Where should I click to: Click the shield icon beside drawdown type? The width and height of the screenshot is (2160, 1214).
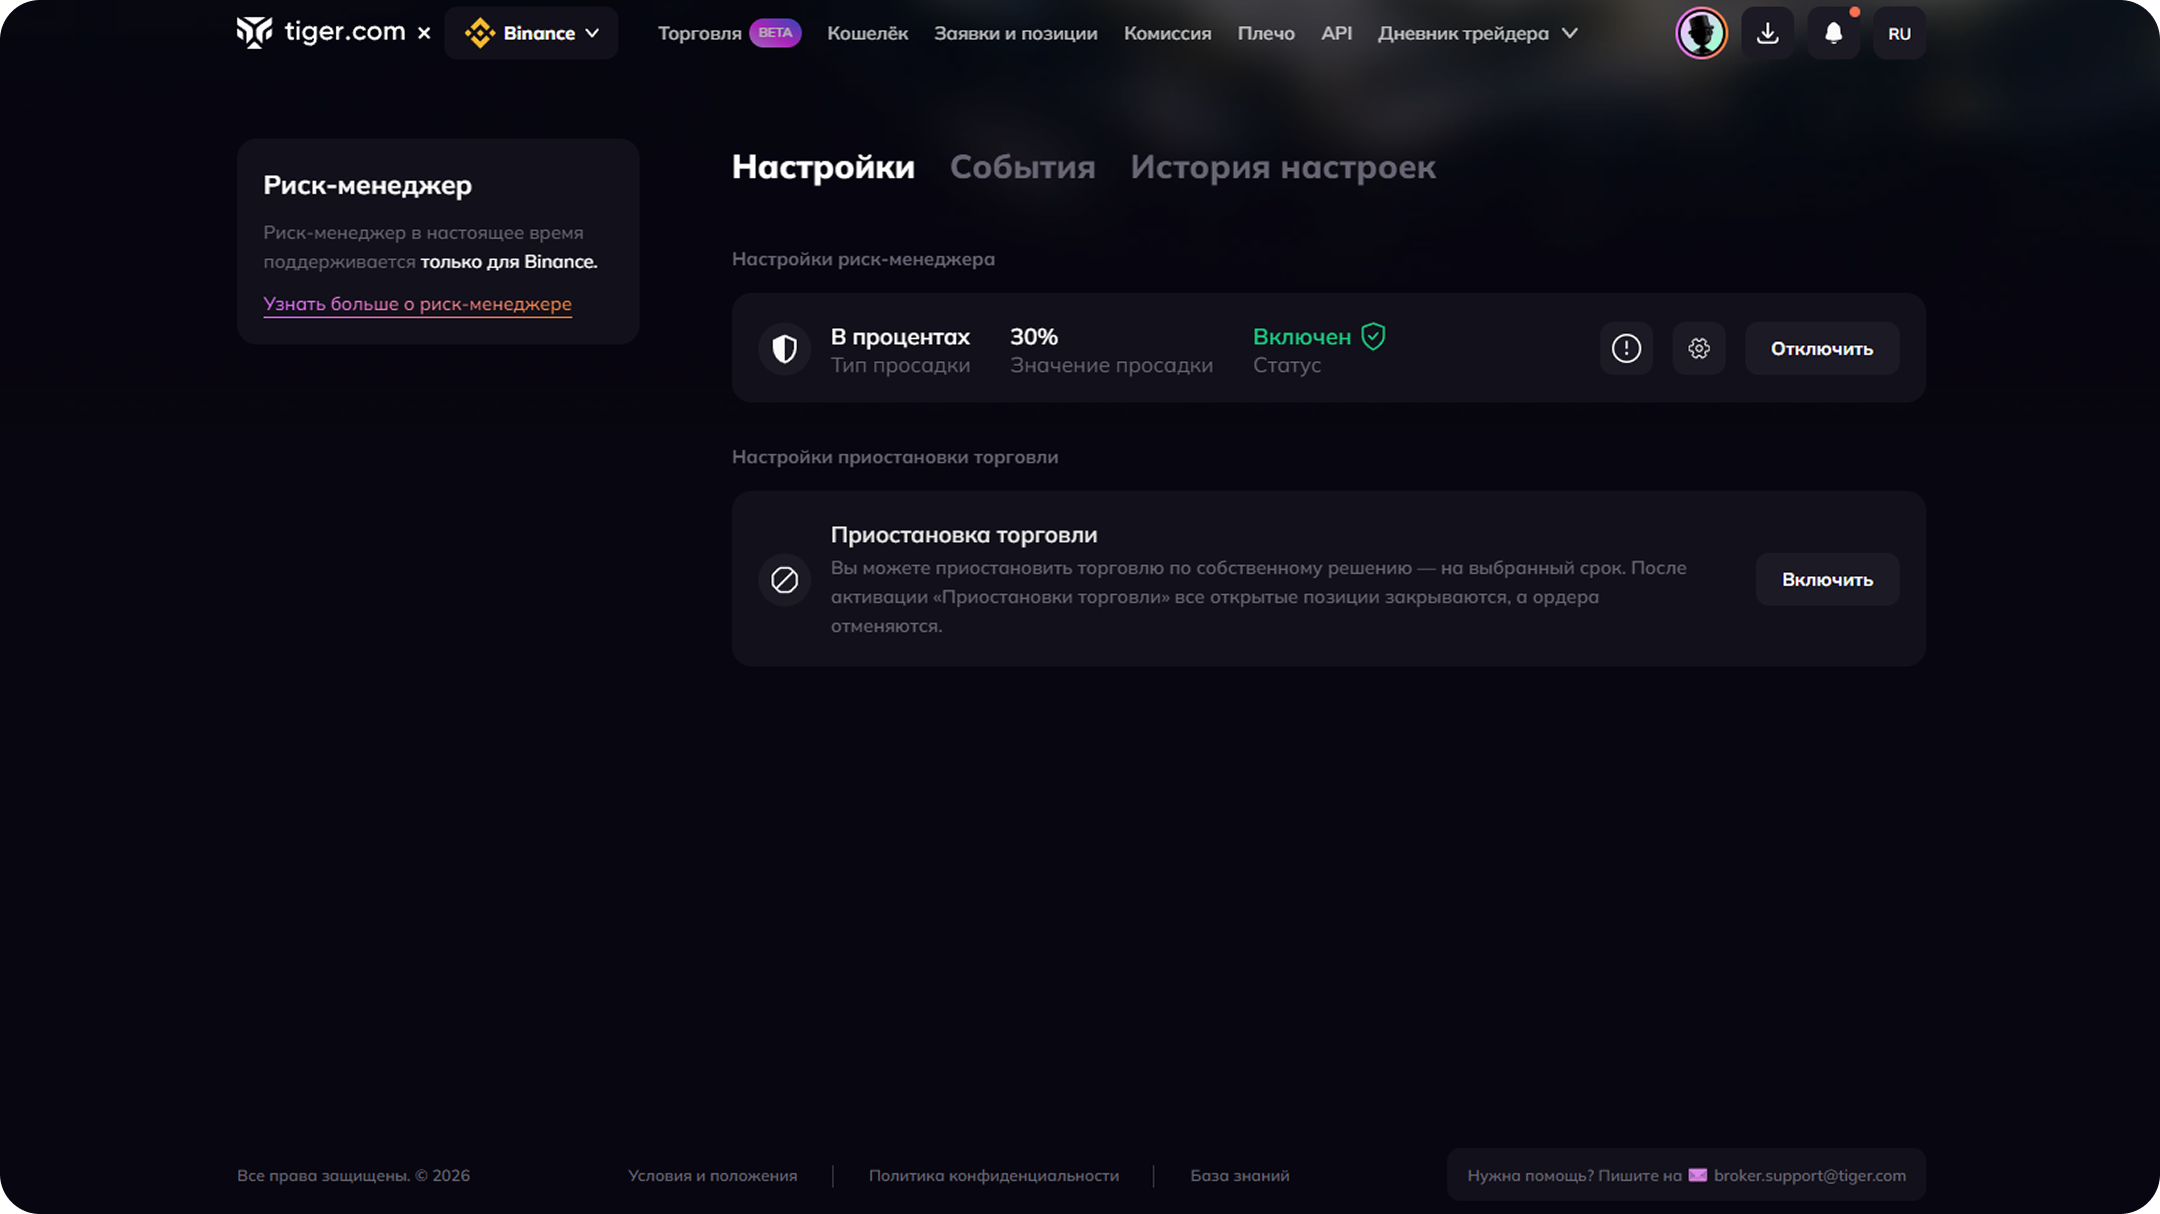point(785,348)
